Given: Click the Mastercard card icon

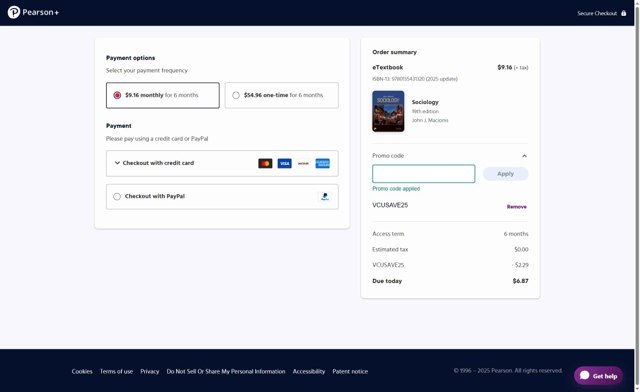Looking at the screenshot, I should click(265, 163).
